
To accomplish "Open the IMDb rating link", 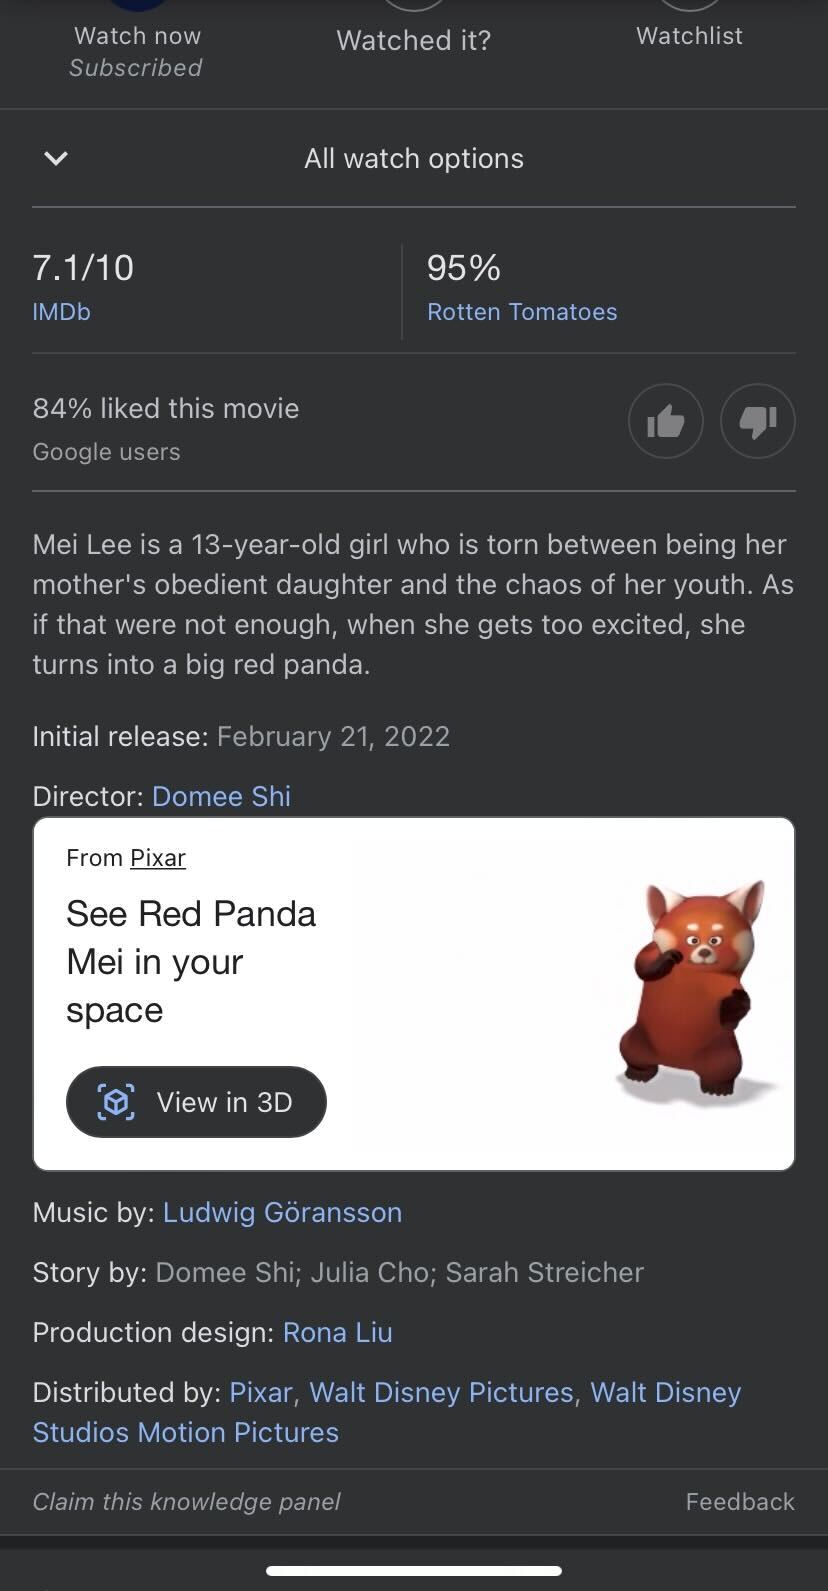I will tap(61, 312).
